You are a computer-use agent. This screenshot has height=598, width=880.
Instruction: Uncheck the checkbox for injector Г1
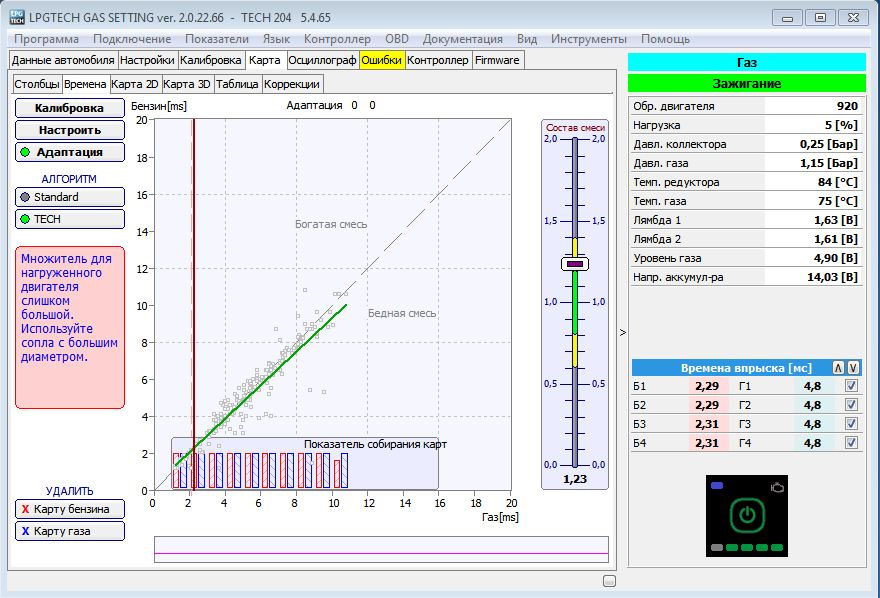[x=851, y=385]
